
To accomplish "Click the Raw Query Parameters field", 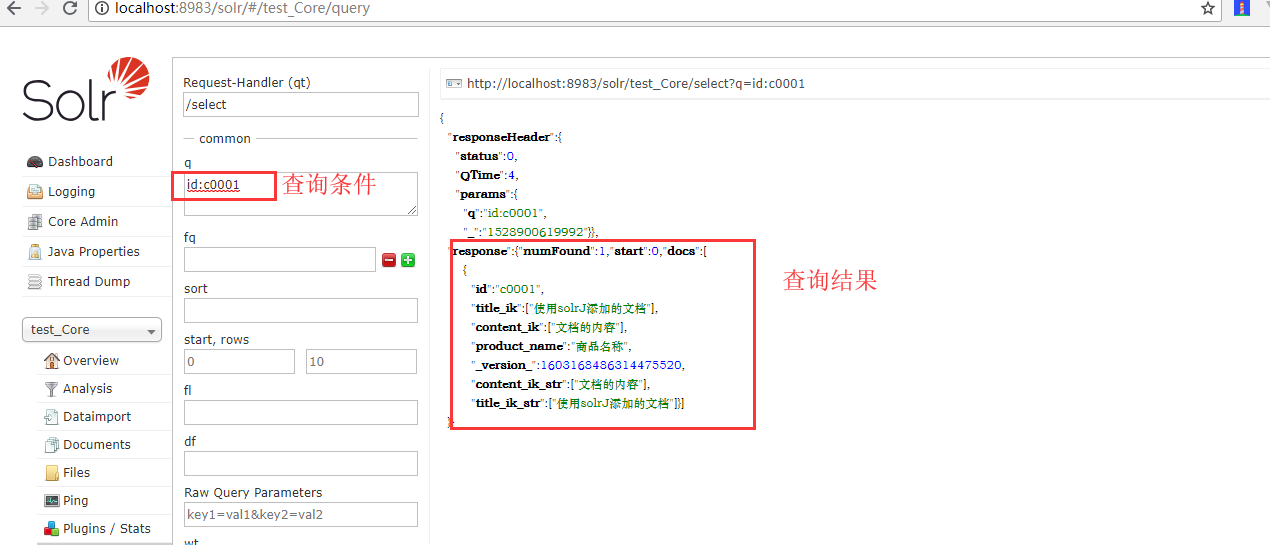I will click(x=301, y=514).
